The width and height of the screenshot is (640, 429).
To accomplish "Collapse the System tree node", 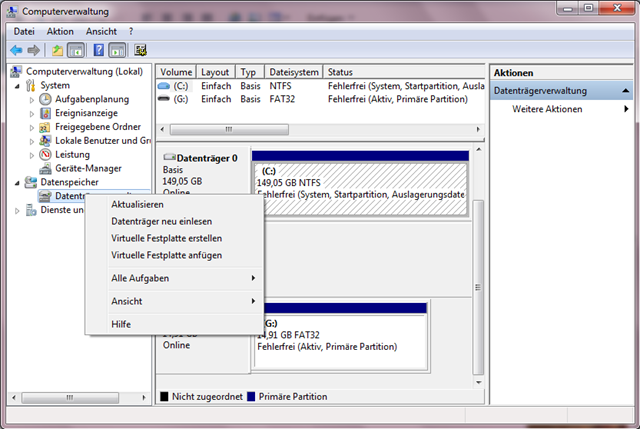I will pos(17,86).
